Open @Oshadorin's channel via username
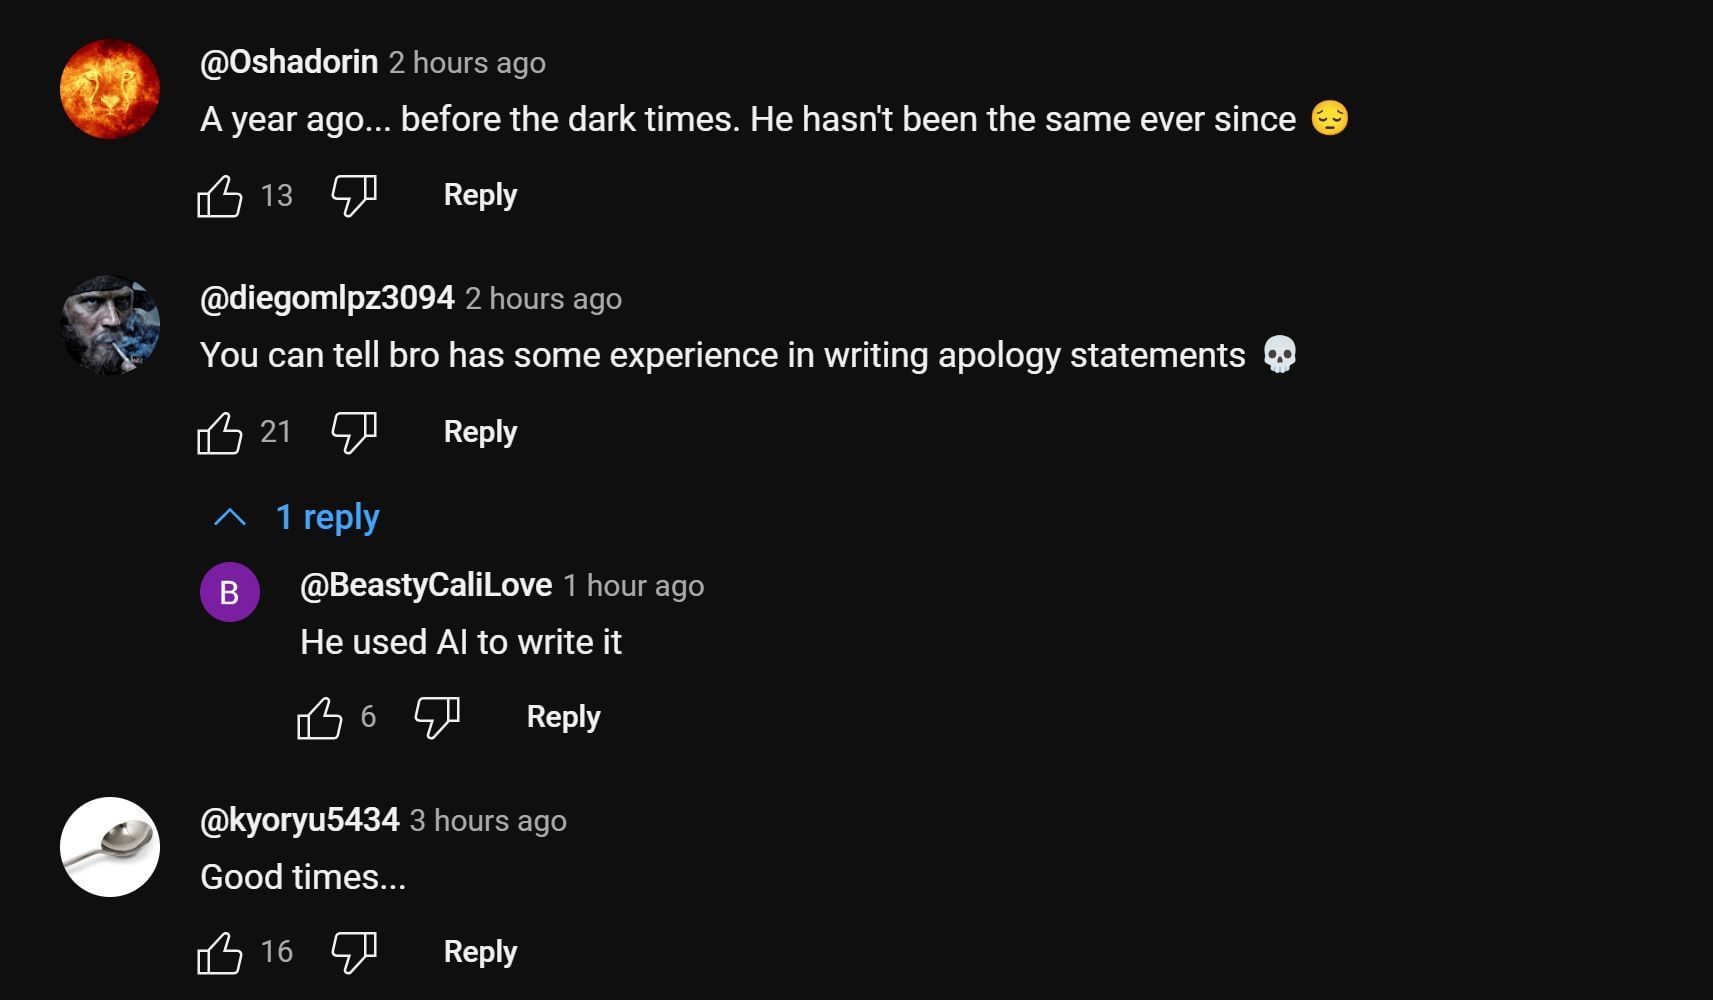This screenshot has height=1000, width=1713. [289, 62]
